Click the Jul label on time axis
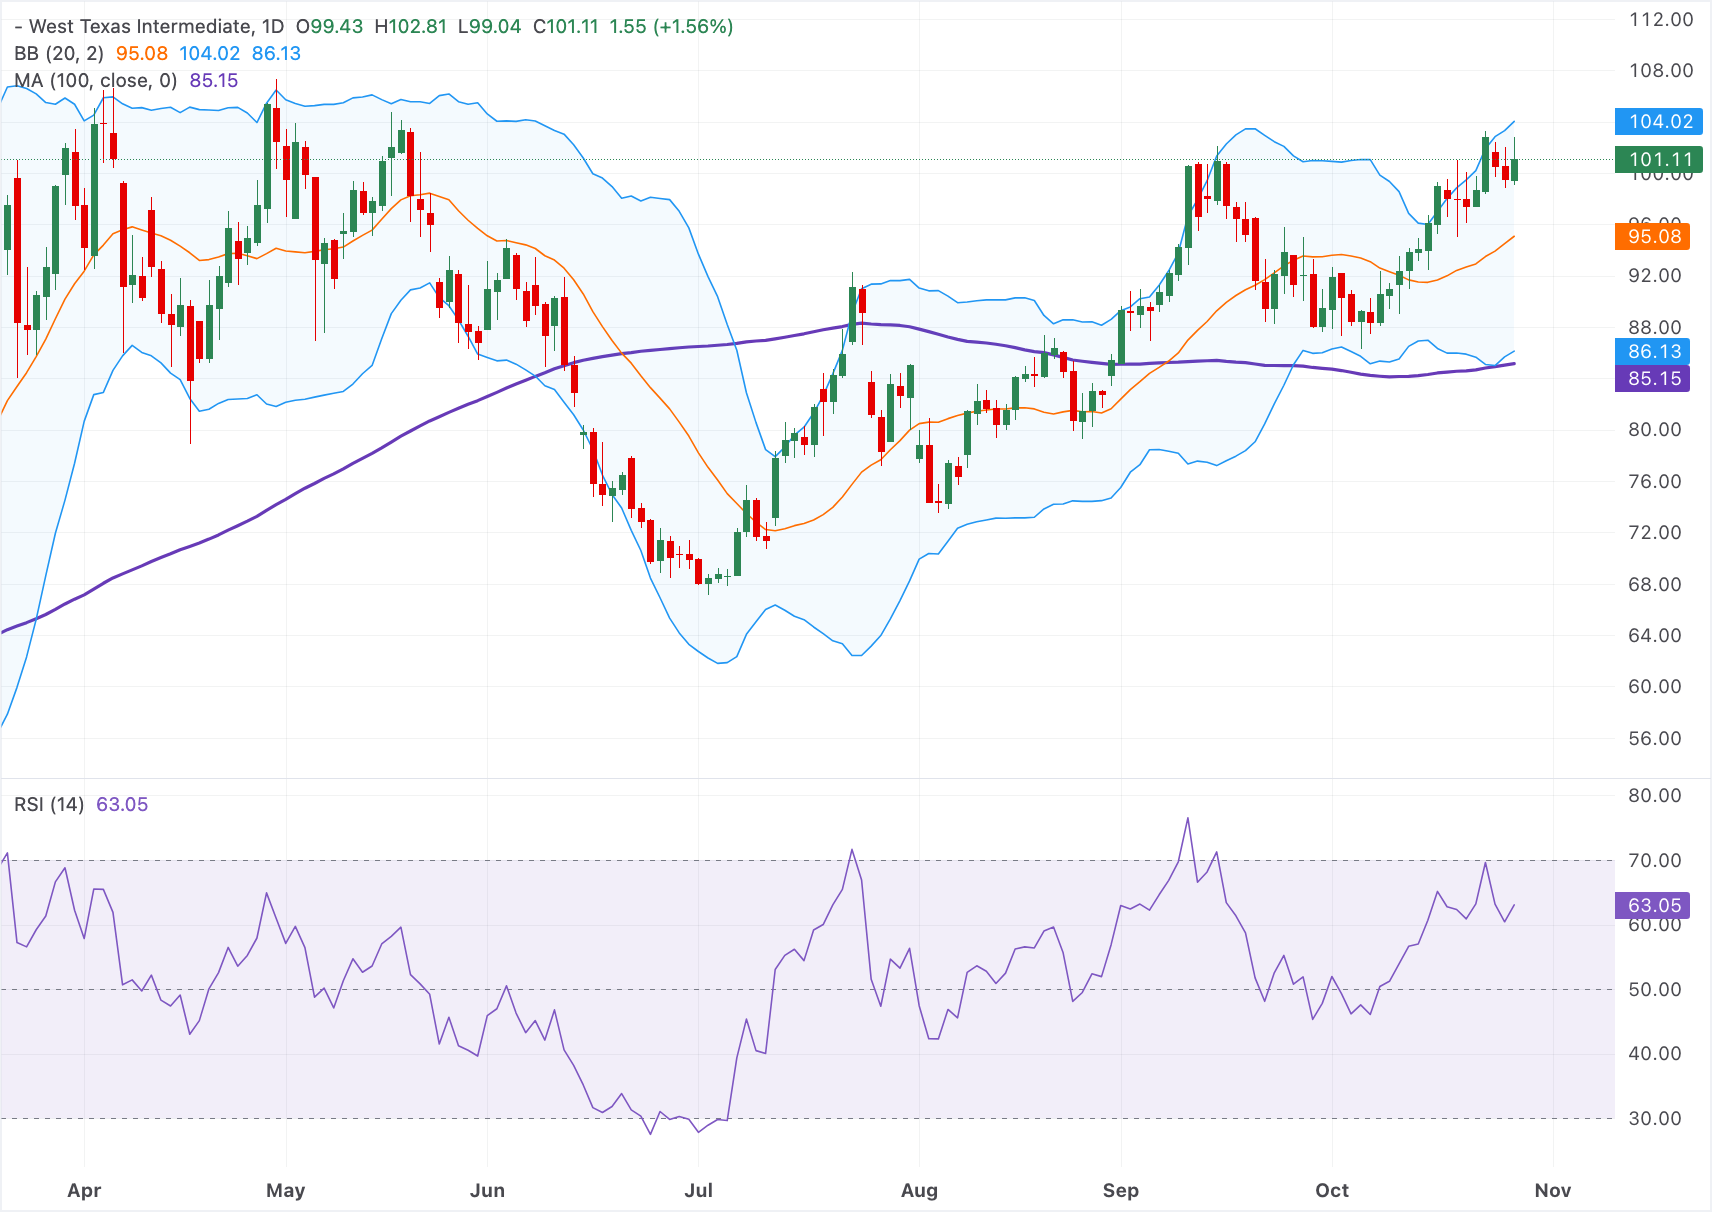Screen dimensions: 1712x1223 click(698, 1191)
